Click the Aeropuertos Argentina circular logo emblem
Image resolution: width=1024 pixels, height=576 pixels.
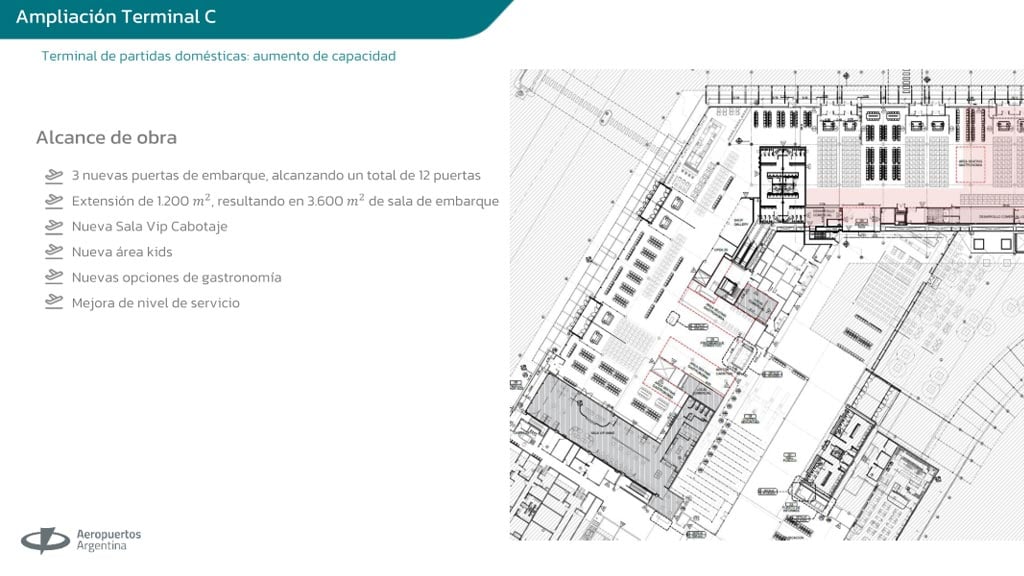(45, 538)
